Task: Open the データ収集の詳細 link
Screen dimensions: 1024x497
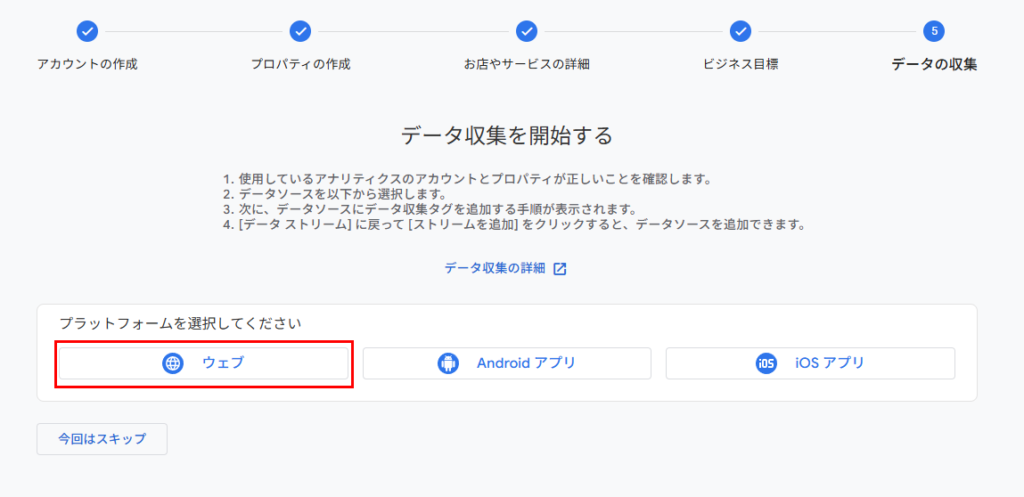Action: tap(495, 268)
